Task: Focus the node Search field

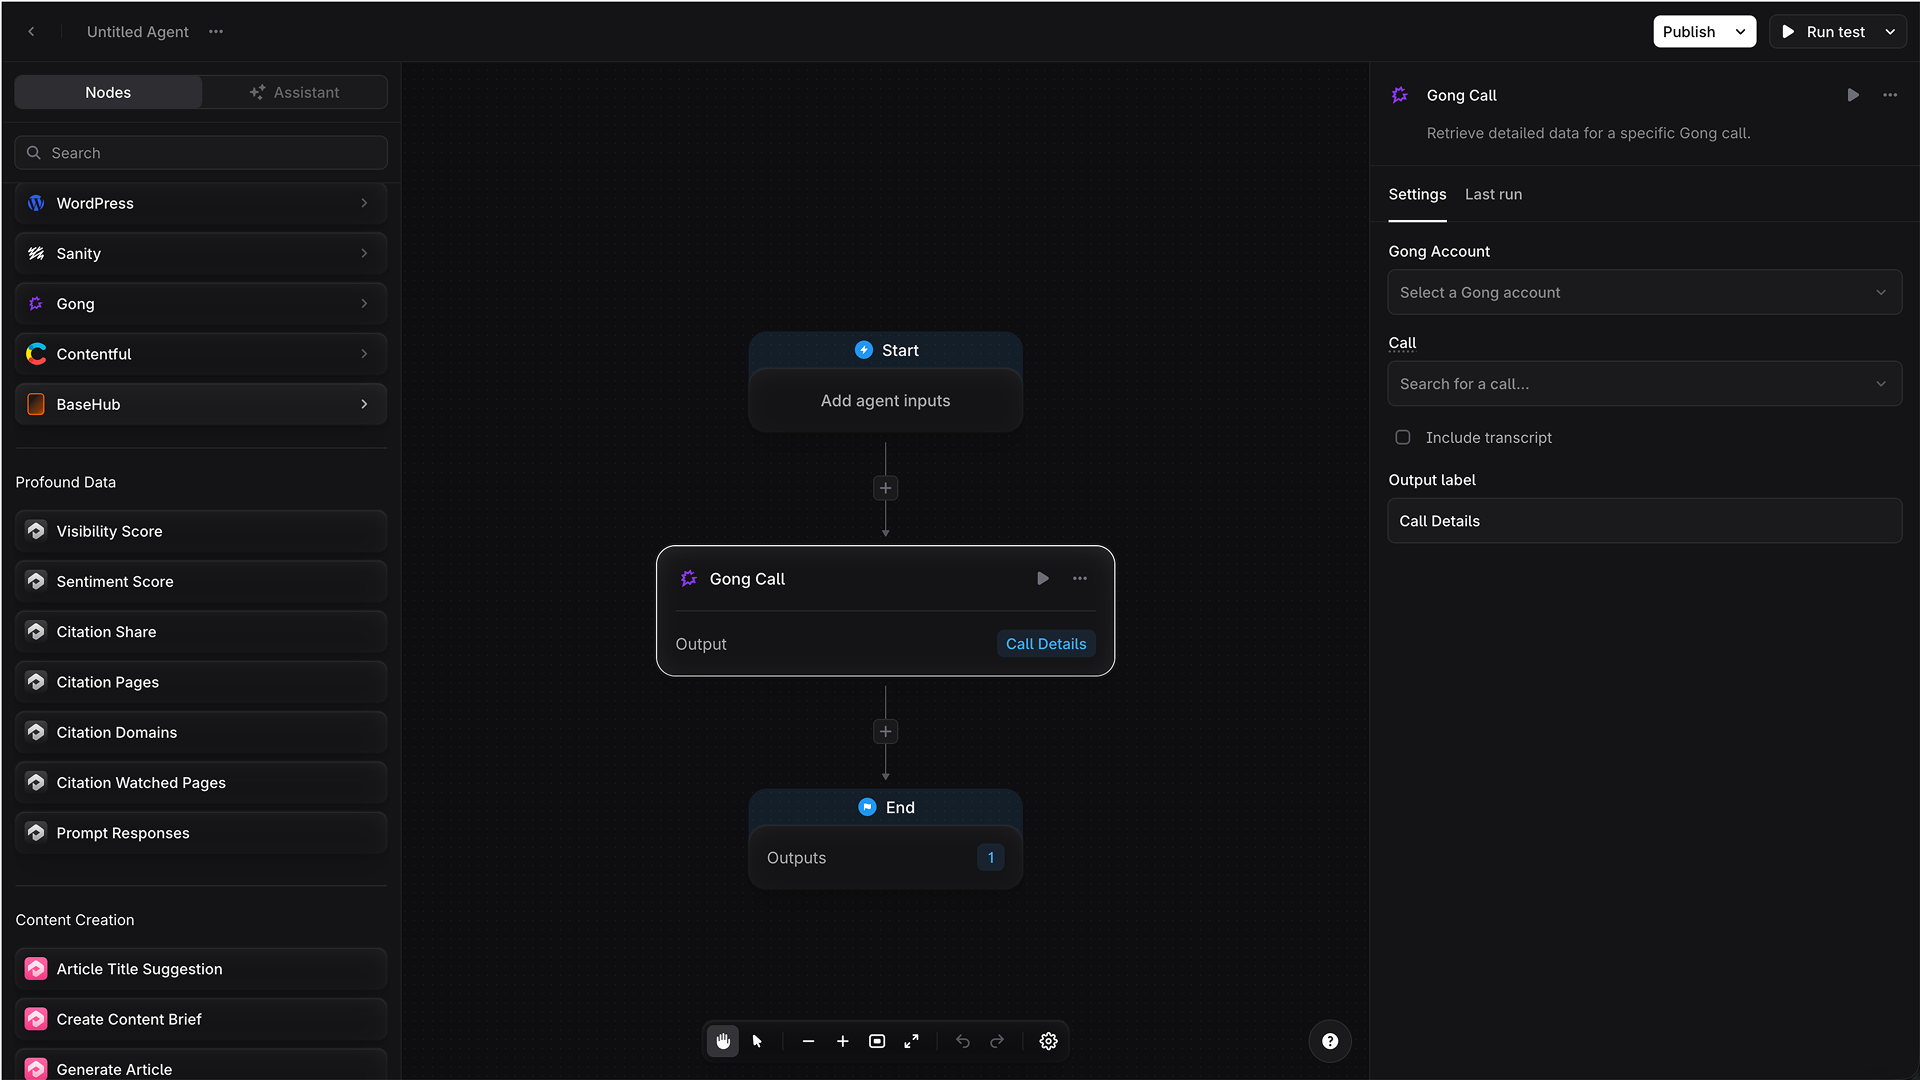Action: tap(201, 153)
